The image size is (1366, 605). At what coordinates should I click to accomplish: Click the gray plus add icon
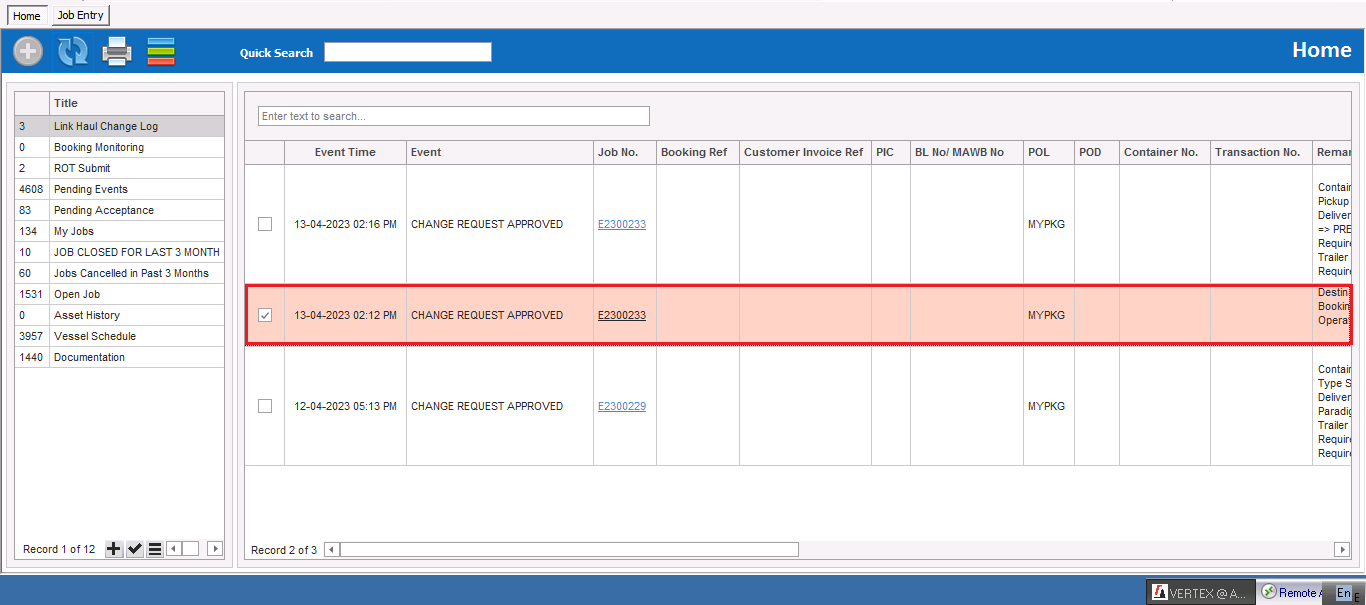click(28, 51)
